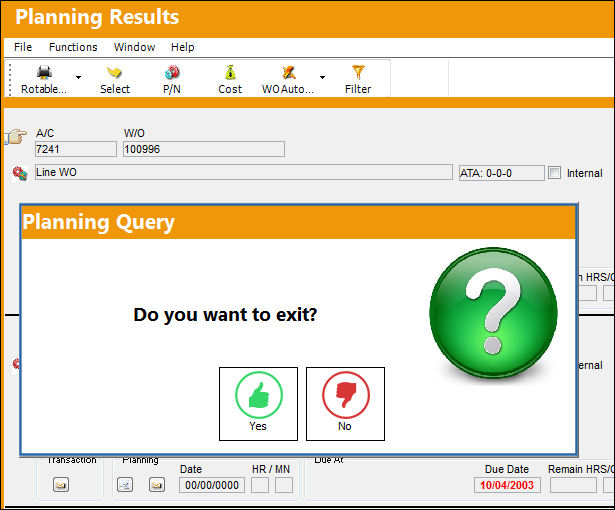The image size is (615, 510).
Task: Click the Planning Results title bar
Action: 308,18
